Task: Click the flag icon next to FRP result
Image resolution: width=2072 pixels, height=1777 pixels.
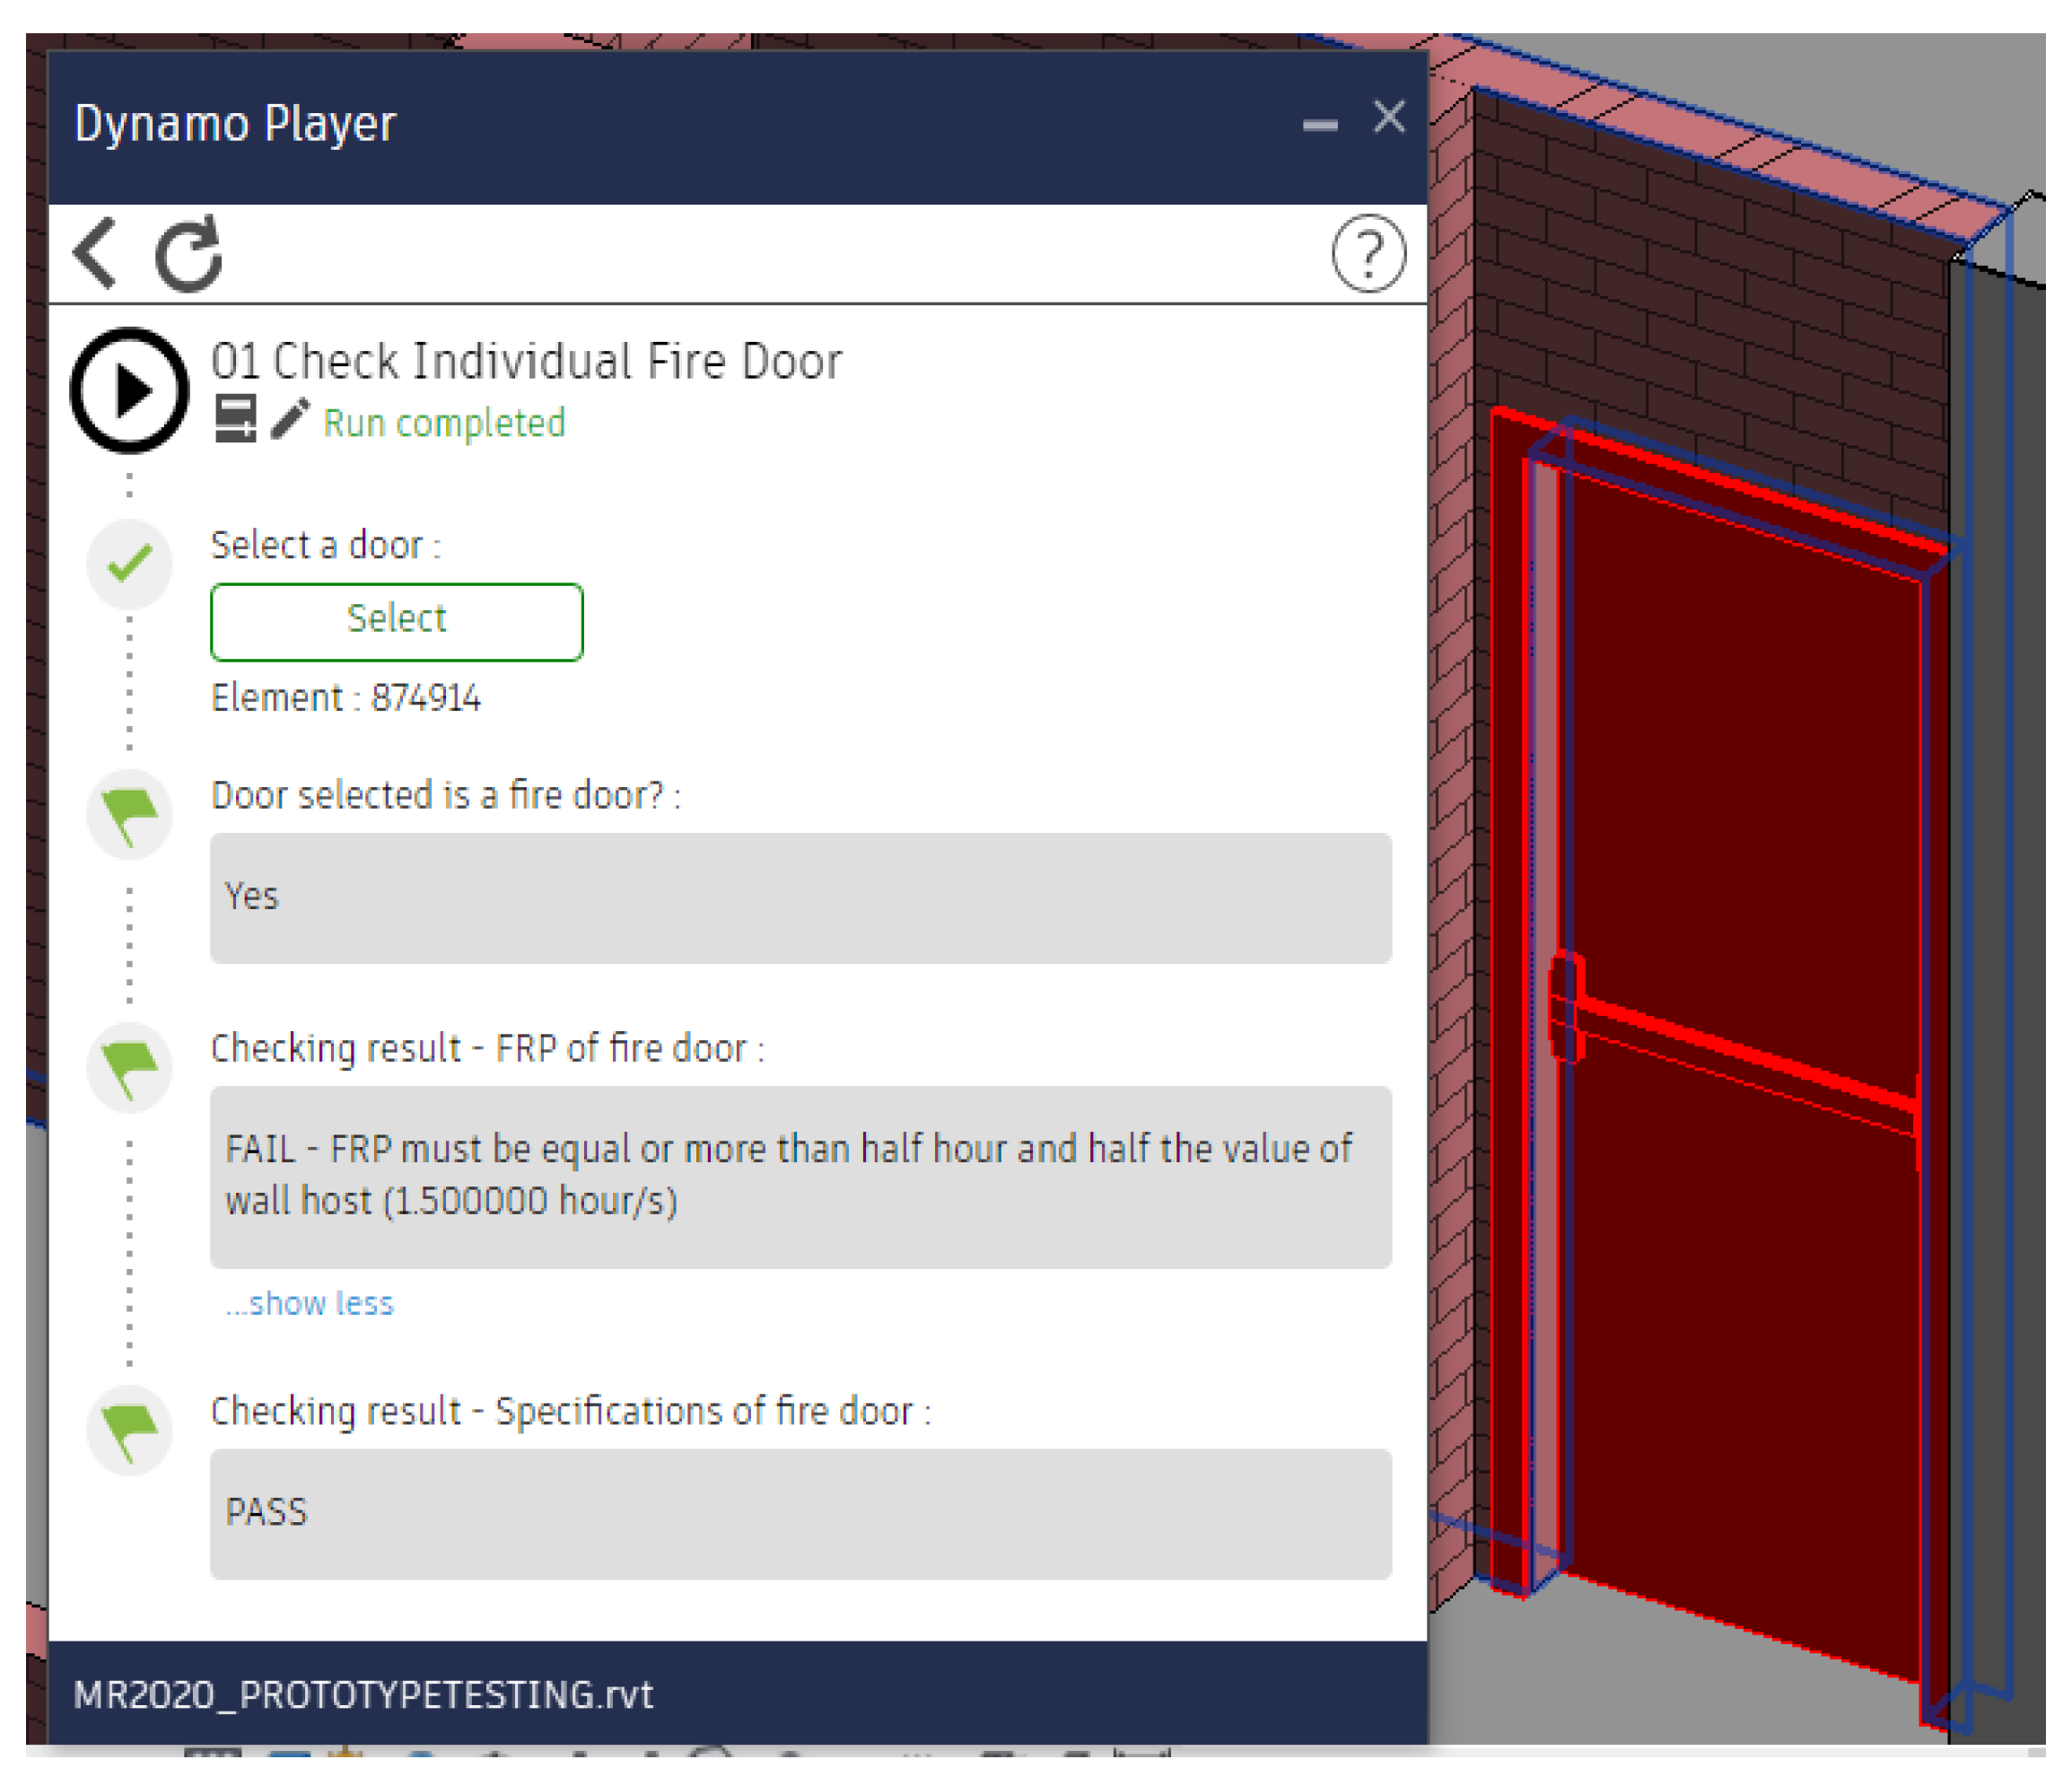Action: click(129, 1068)
